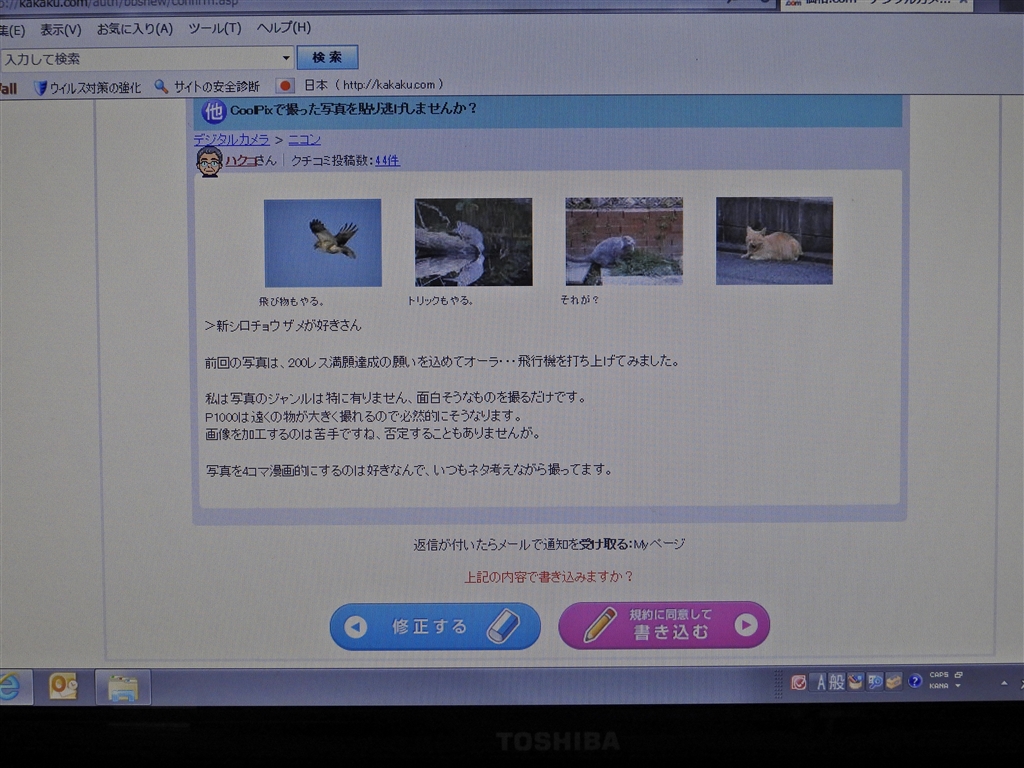The width and height of the screenshot is (1024, 768).
Task: Open the Myページ link
Action: click(x=660, y=544)
